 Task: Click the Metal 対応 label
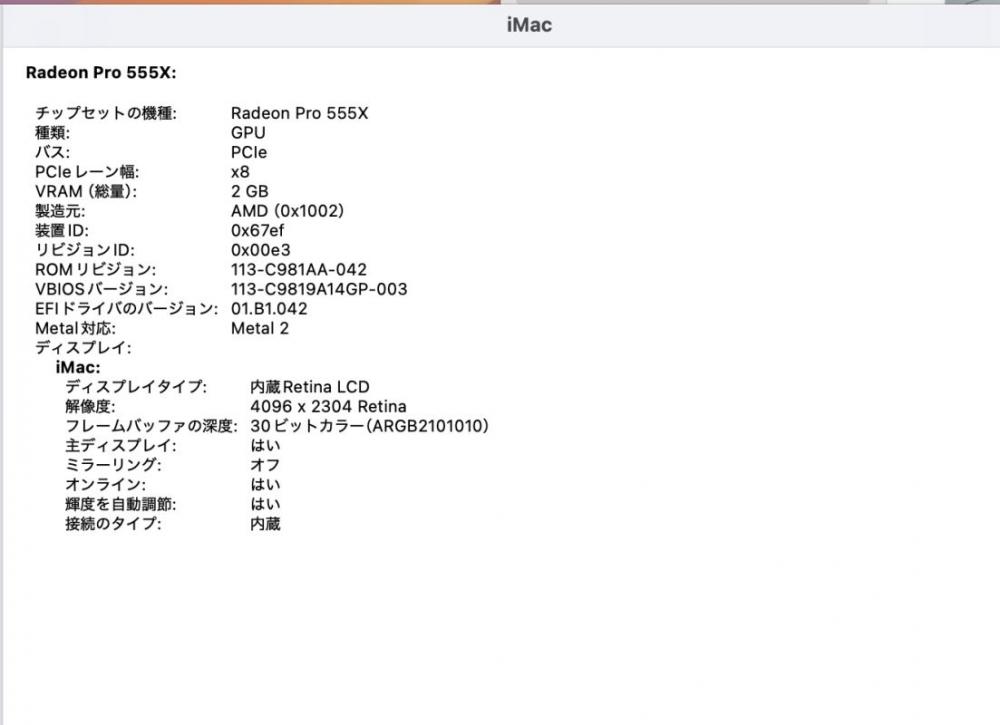tap(75, 329)
